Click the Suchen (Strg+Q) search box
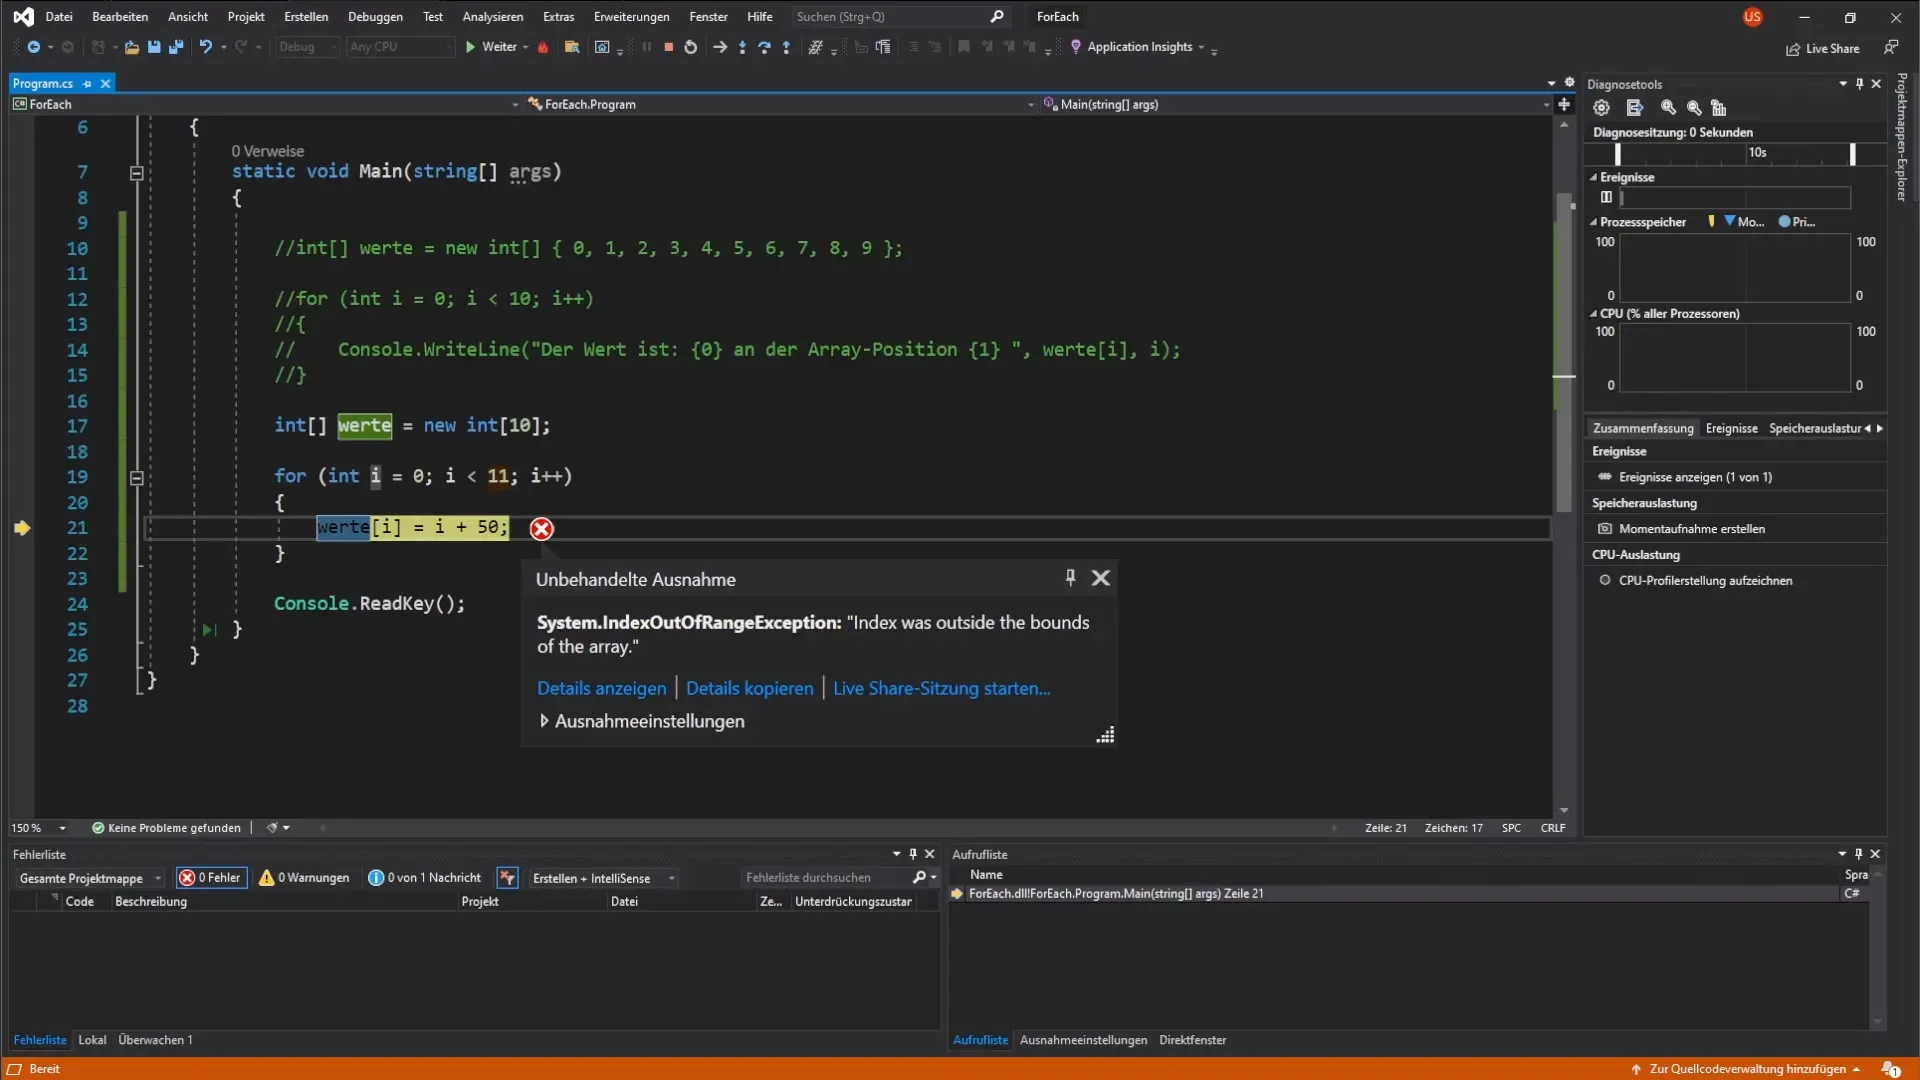 899,17
